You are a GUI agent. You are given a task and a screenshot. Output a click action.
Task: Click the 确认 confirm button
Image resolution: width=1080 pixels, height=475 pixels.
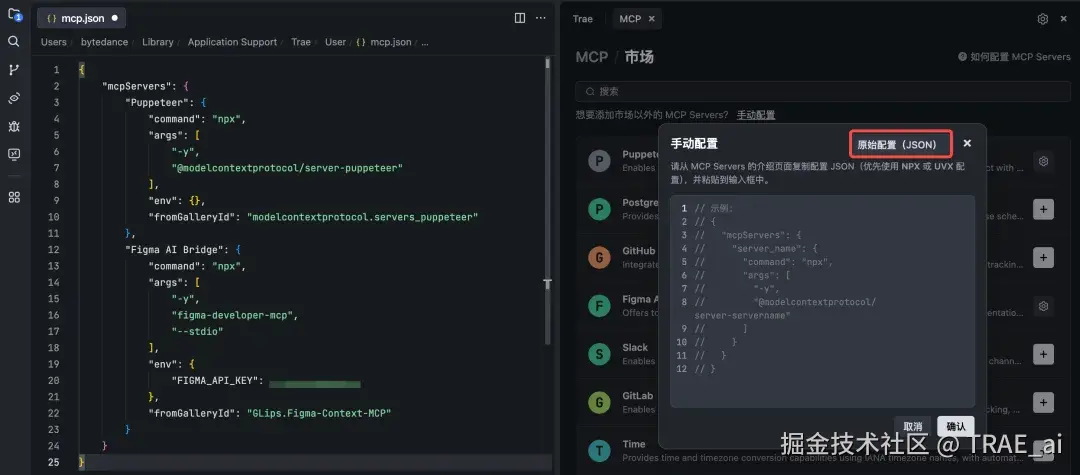(956, 426)
